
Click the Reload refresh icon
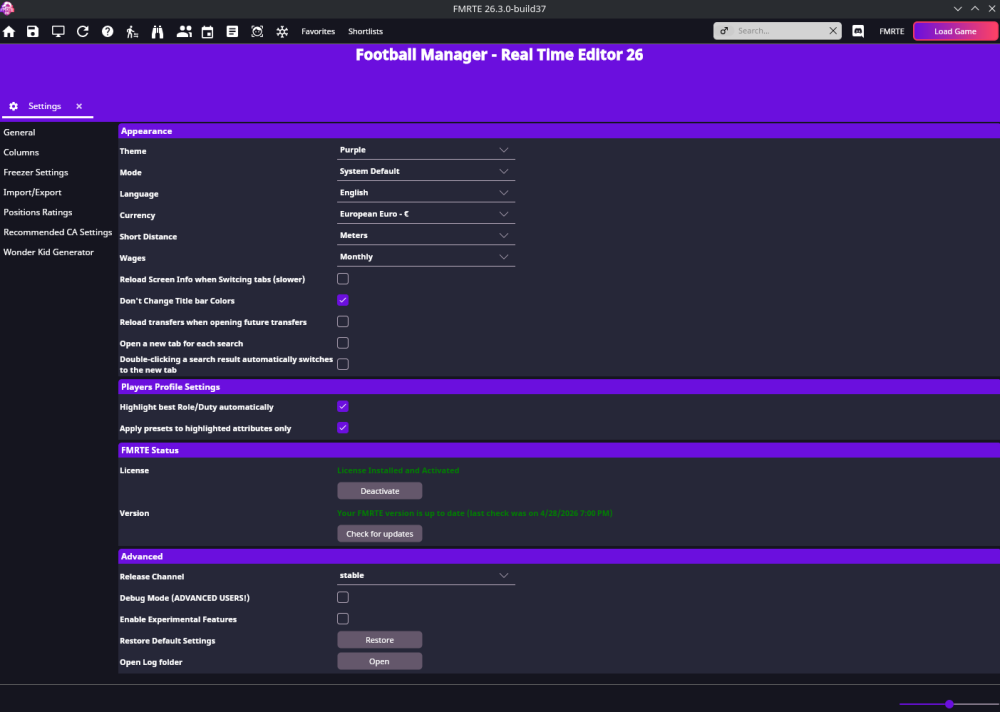click(x=83, y=31)
